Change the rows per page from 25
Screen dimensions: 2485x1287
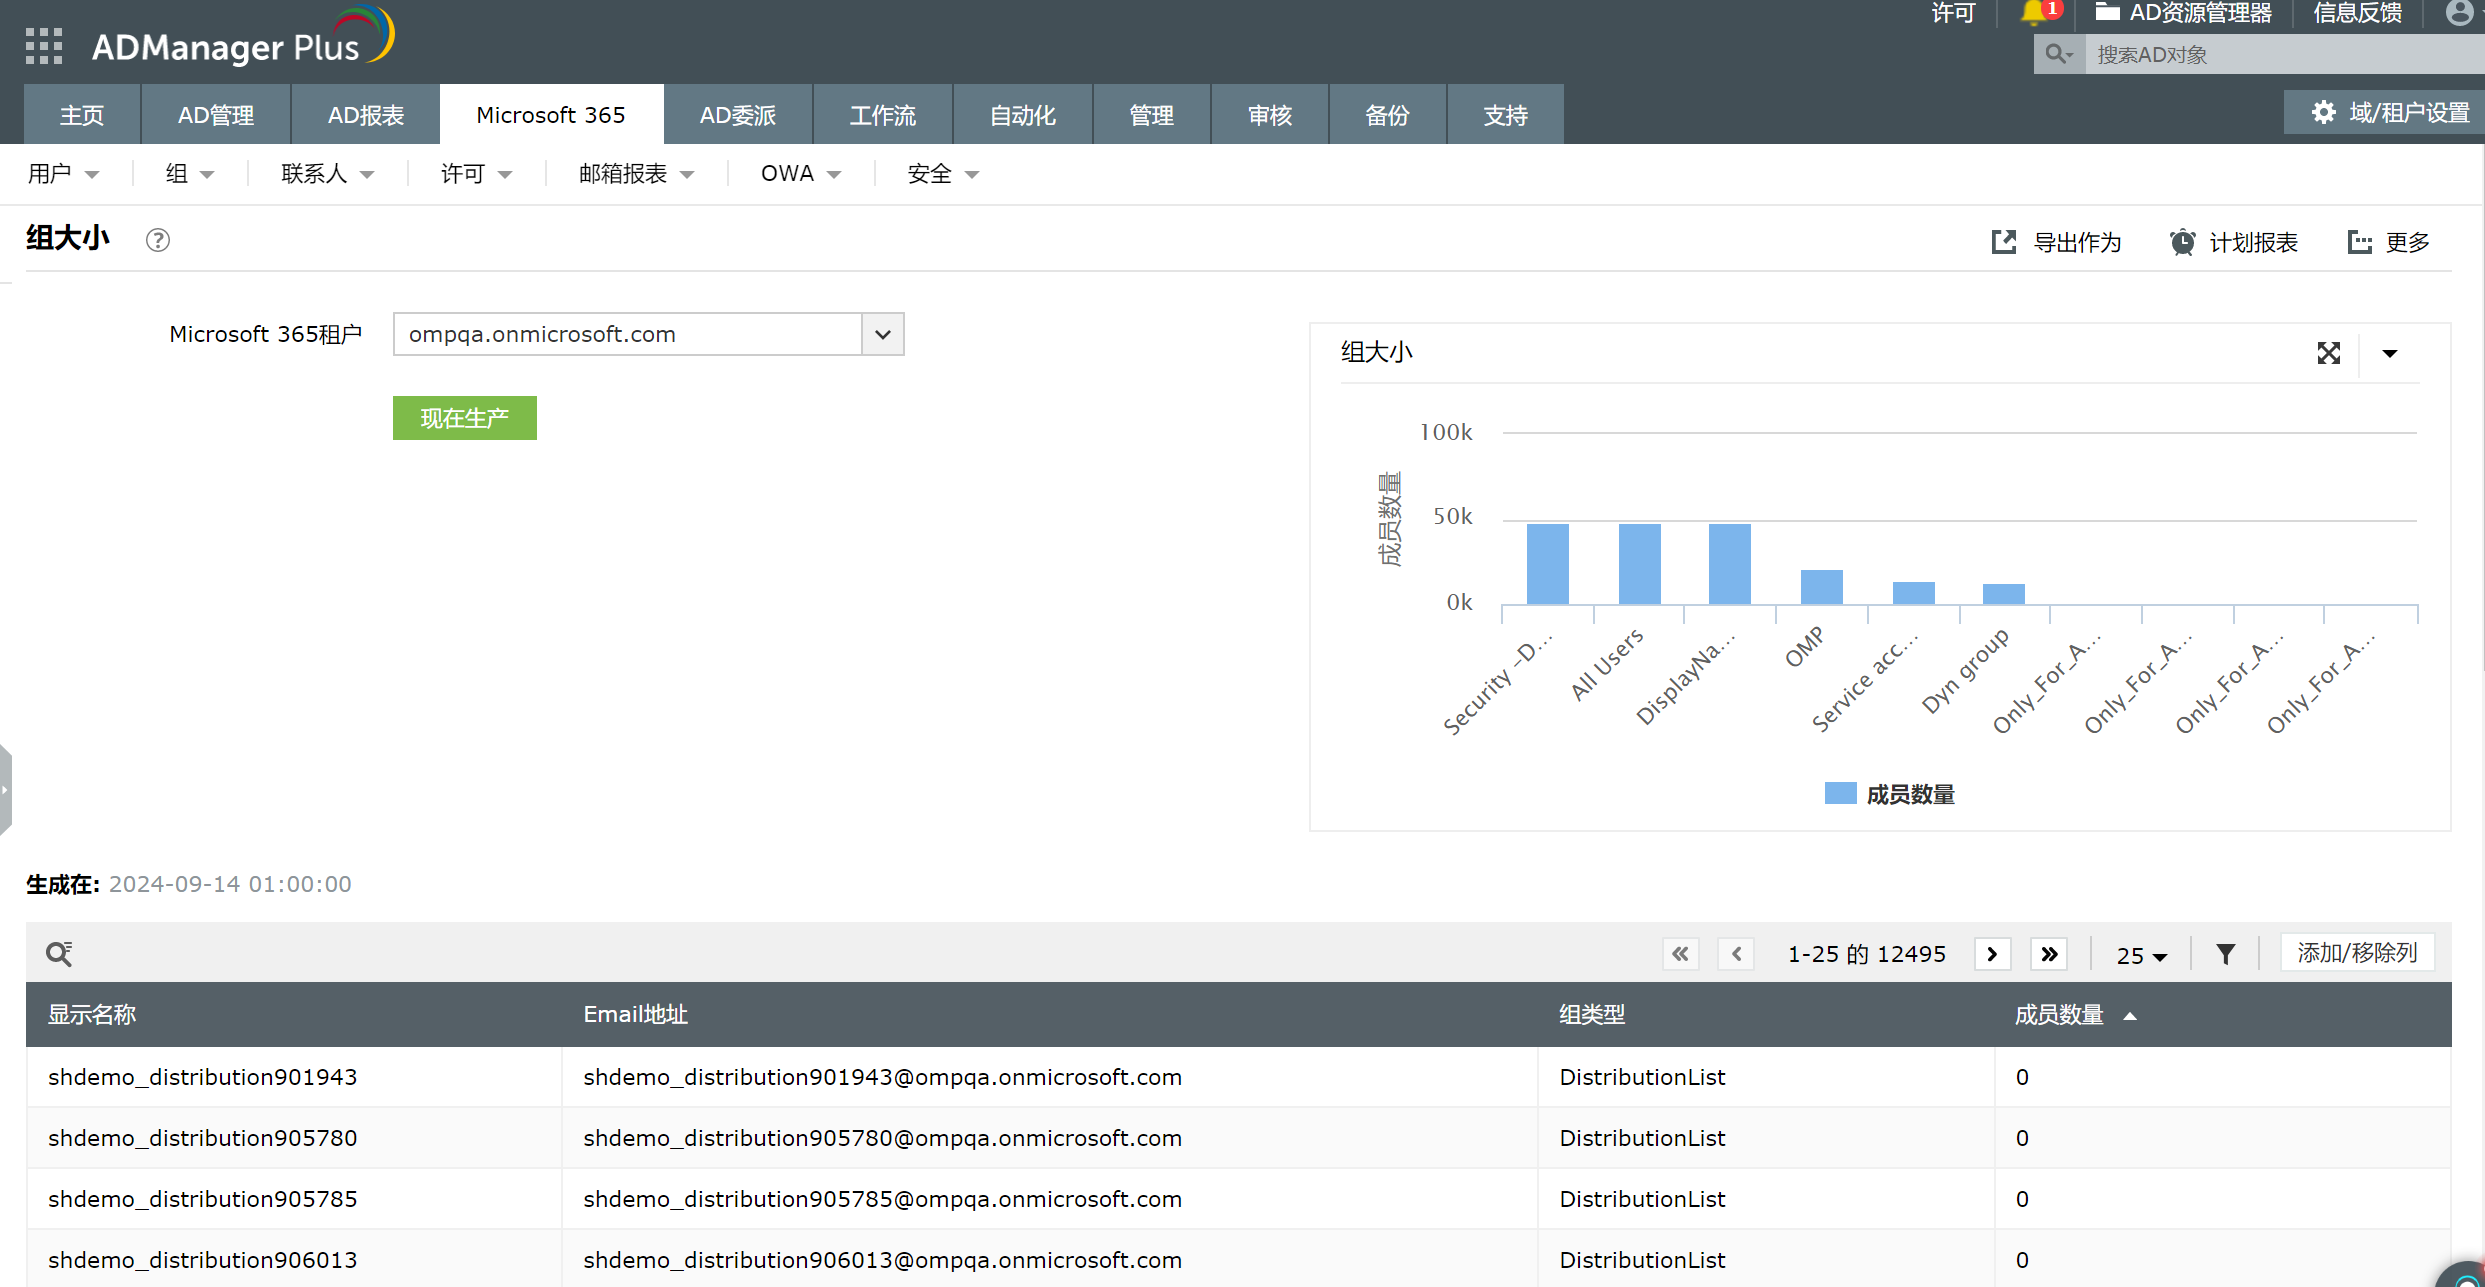click(2141, 956)
